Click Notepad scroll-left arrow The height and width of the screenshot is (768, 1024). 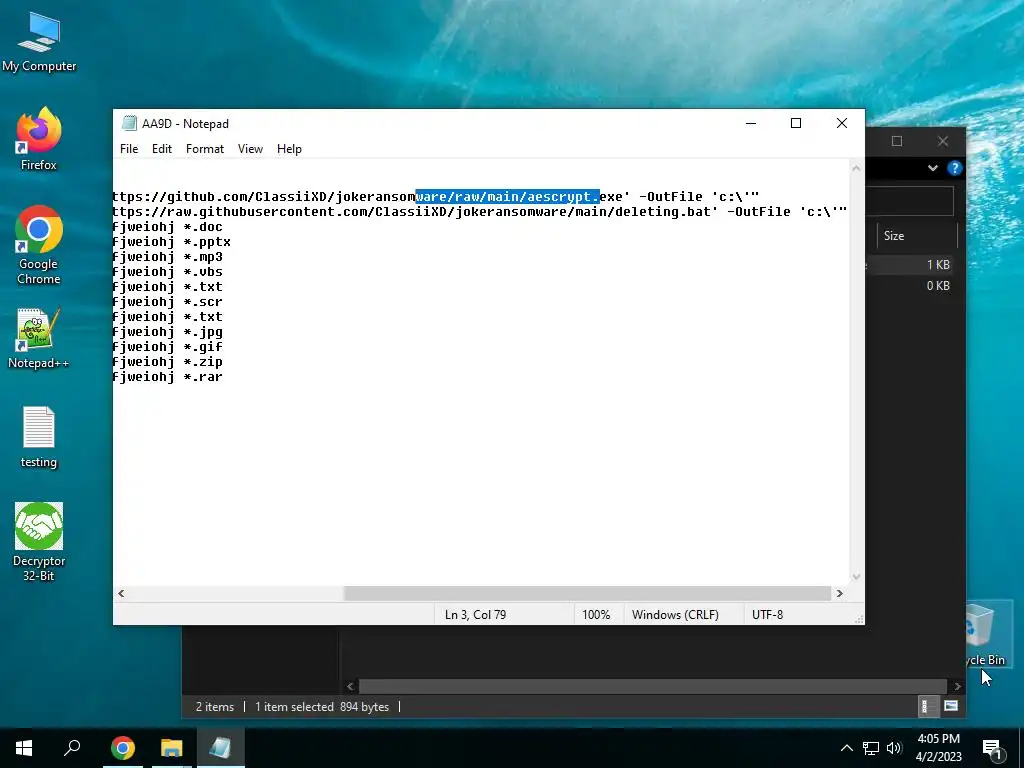(x=121, y=594)
